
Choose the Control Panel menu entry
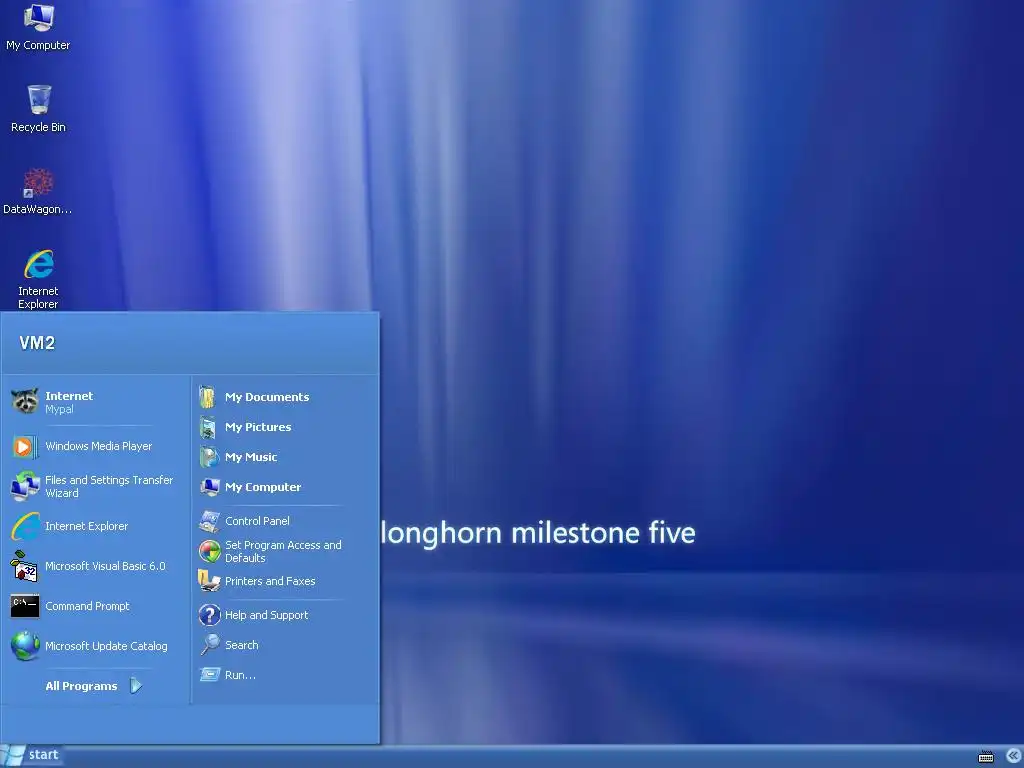pyautogui.click(x=257, y=521)
